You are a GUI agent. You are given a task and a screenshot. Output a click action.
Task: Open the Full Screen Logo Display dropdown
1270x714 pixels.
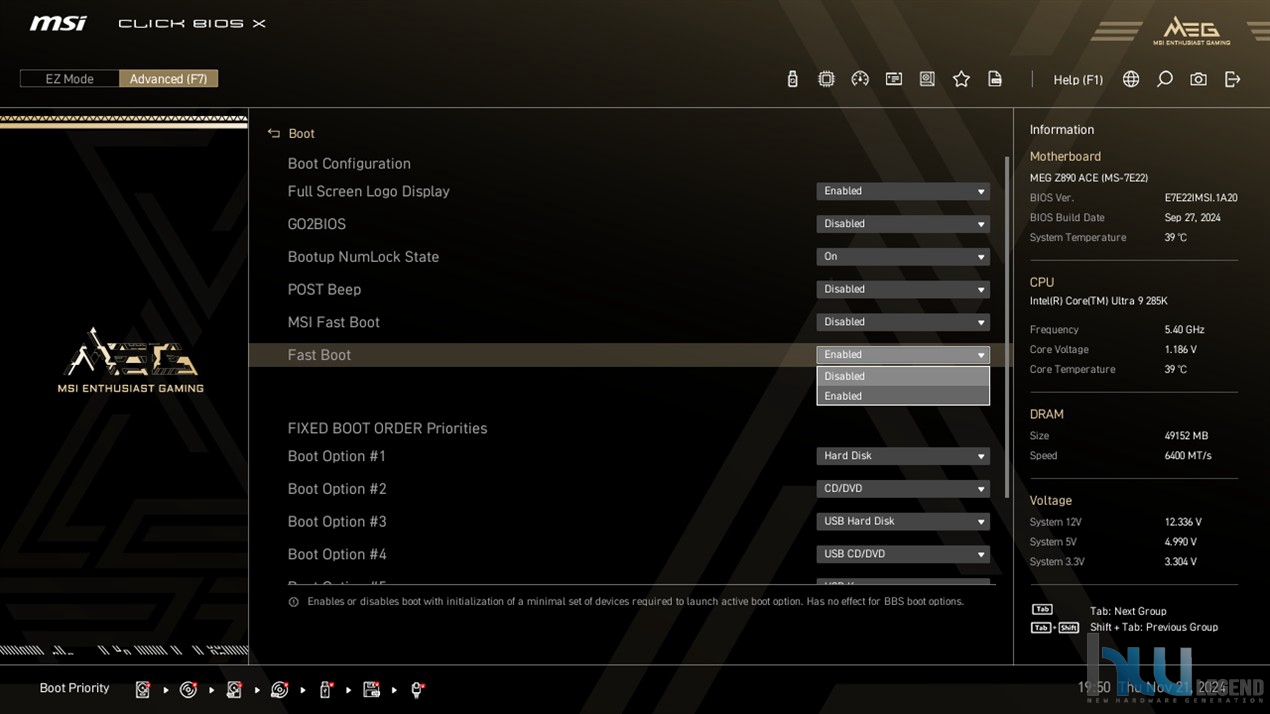903,191
